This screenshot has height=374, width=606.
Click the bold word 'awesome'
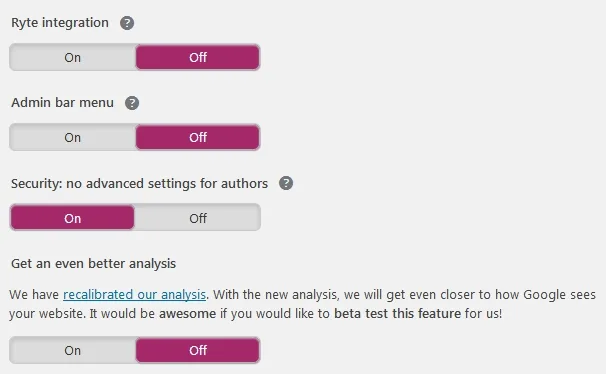point(187,314)
